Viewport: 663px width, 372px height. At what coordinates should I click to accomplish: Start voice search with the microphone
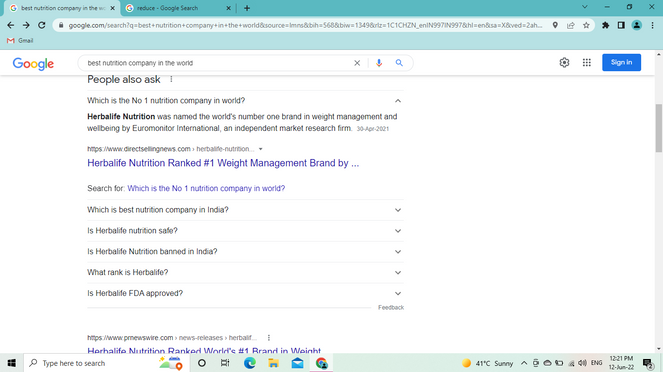[x=379, y=63]
